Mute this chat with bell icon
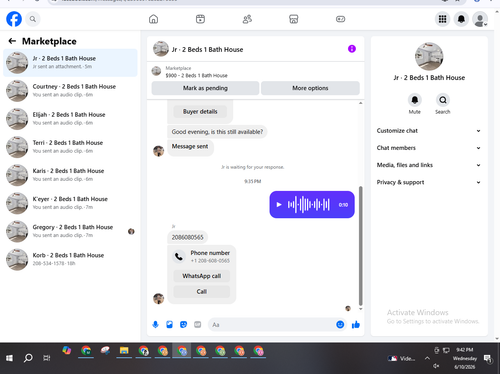Viewport: 500px width, 374px height. click(x=415, y=100)
